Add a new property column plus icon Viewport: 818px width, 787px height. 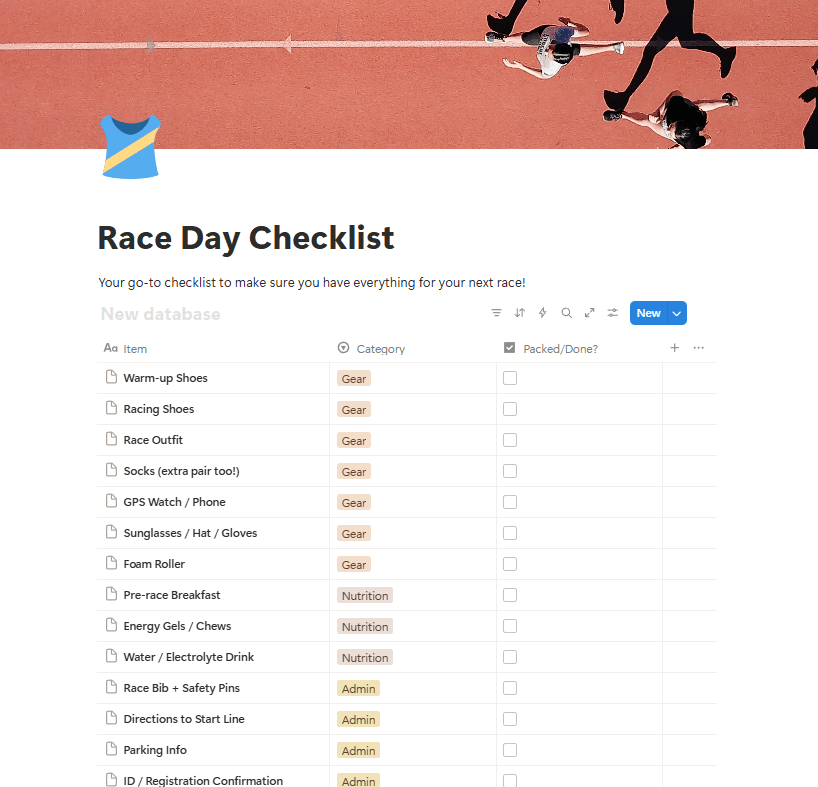(675, 348)
